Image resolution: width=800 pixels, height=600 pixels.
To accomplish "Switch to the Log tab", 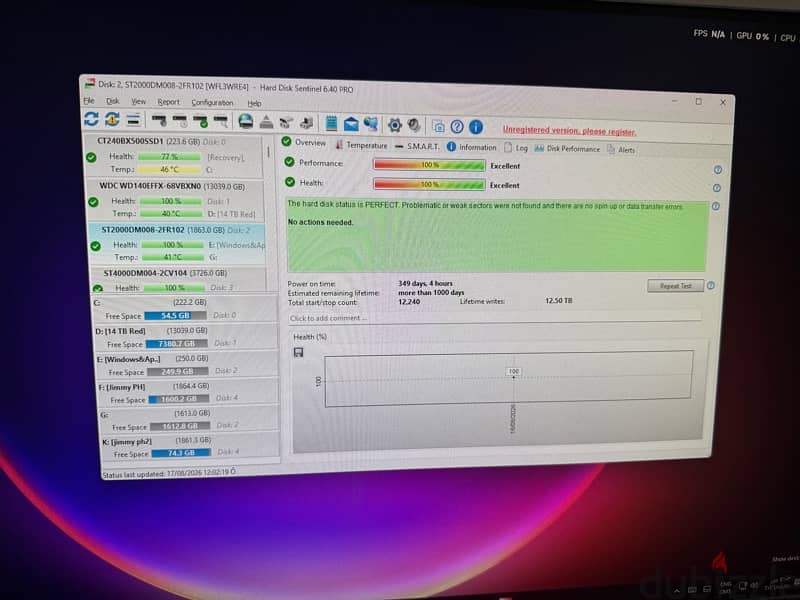I will (516, 148).
